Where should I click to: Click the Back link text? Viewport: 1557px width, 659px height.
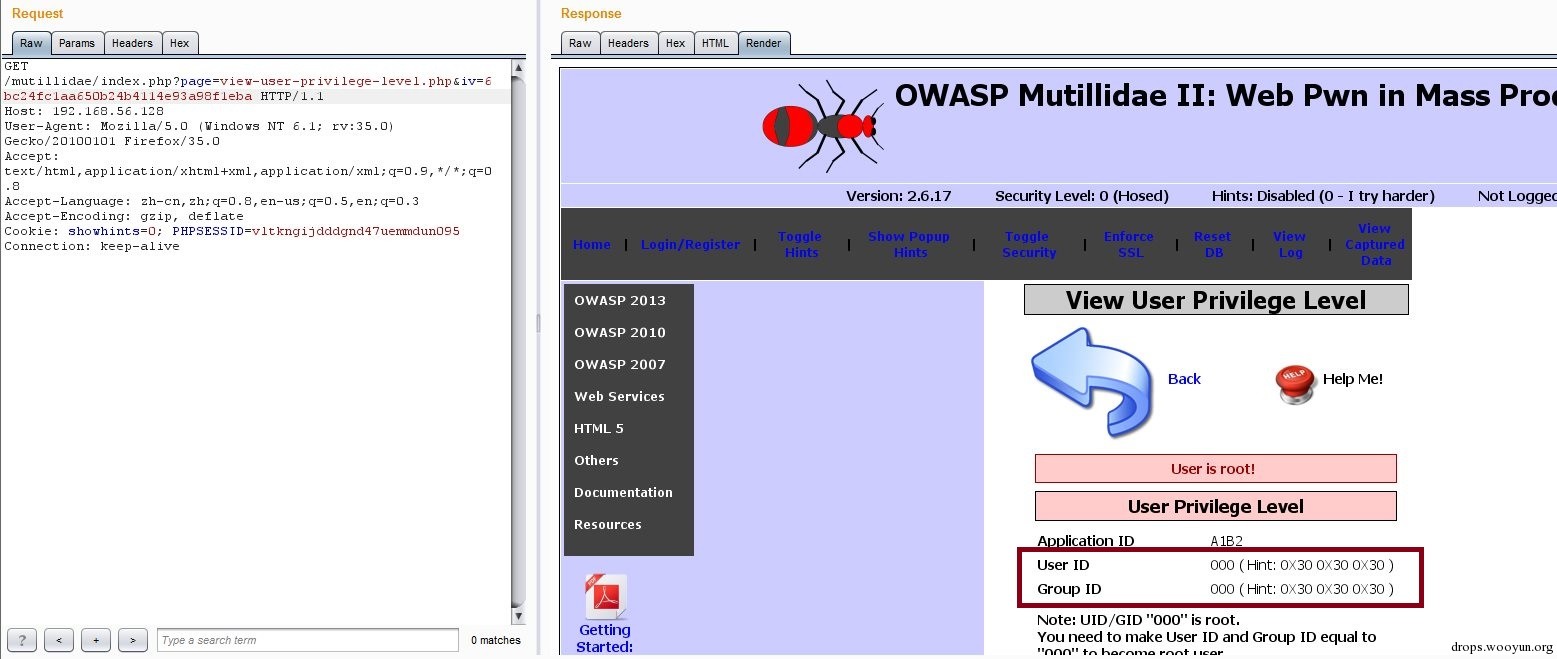click(x=1184, y=379)
